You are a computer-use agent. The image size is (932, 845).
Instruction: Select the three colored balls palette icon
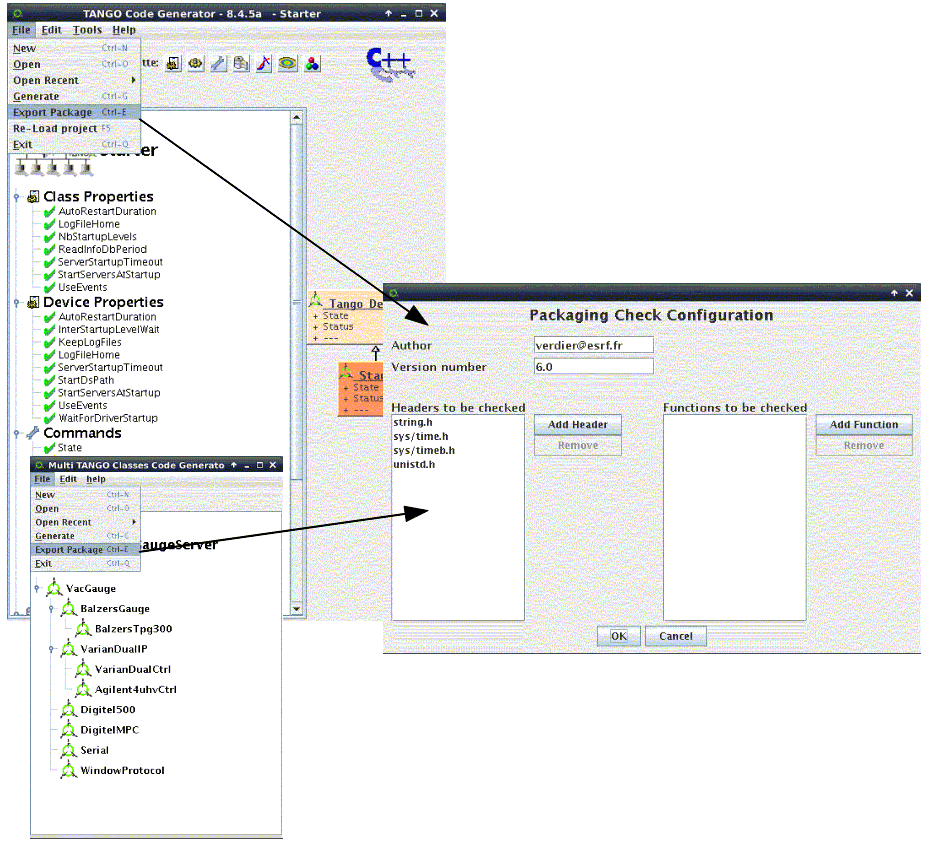click(x=312, y=64)
